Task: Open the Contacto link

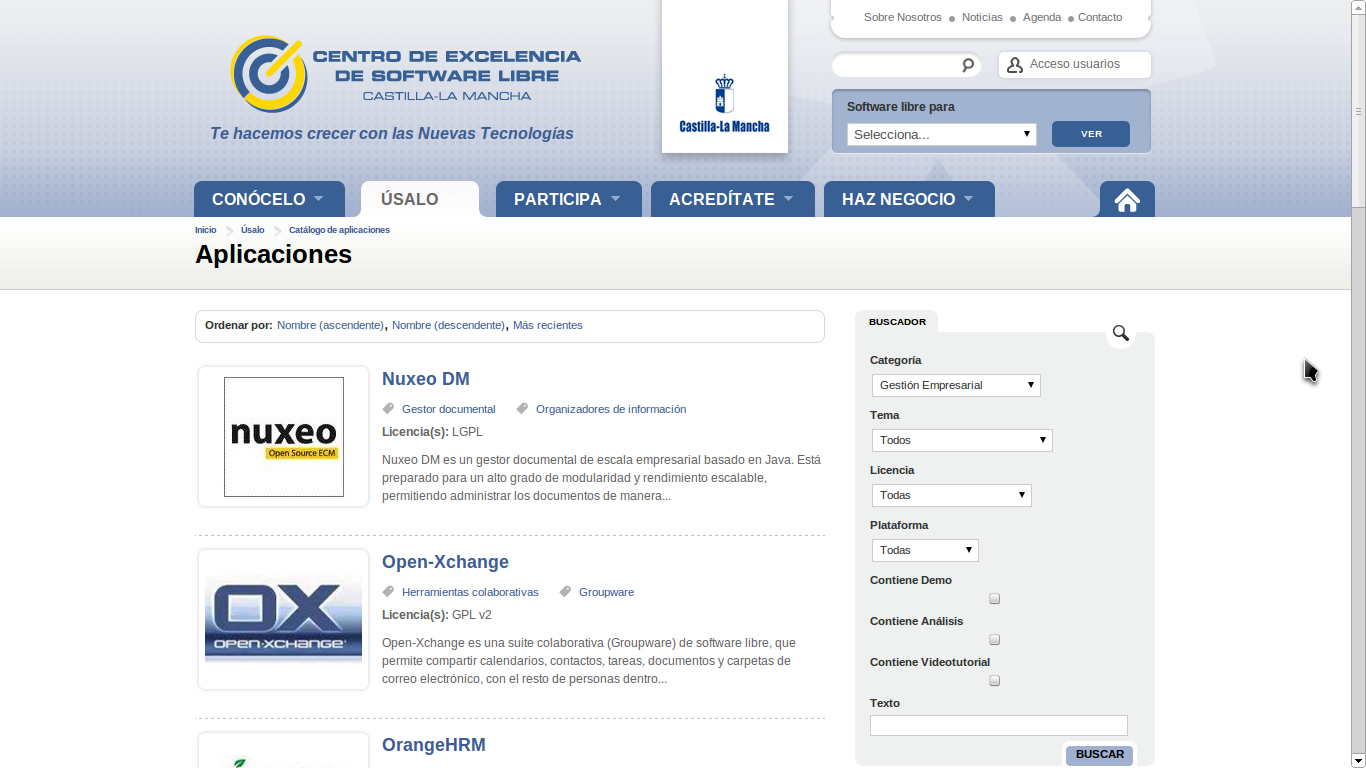Action: [1100, 17]
